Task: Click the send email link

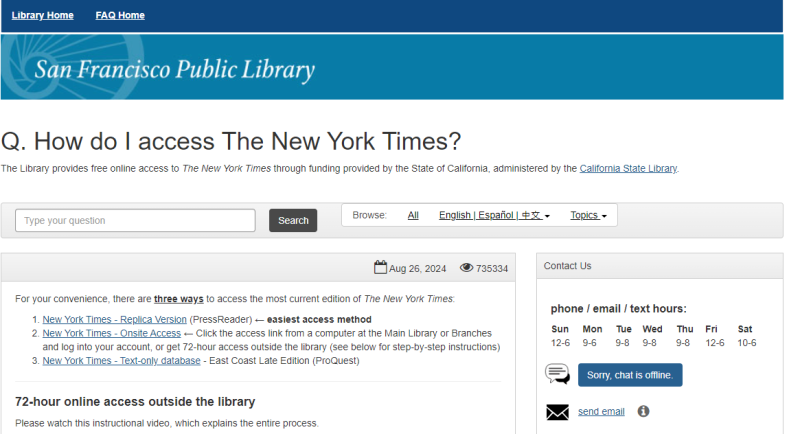Action: (x=601, y=411)
